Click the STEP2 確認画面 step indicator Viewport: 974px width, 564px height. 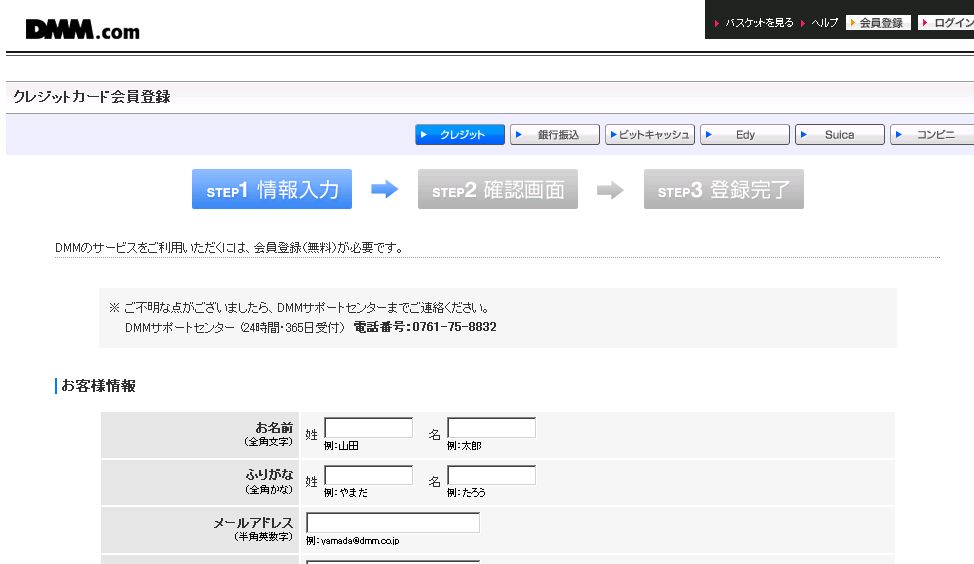(x=498, y=189)
